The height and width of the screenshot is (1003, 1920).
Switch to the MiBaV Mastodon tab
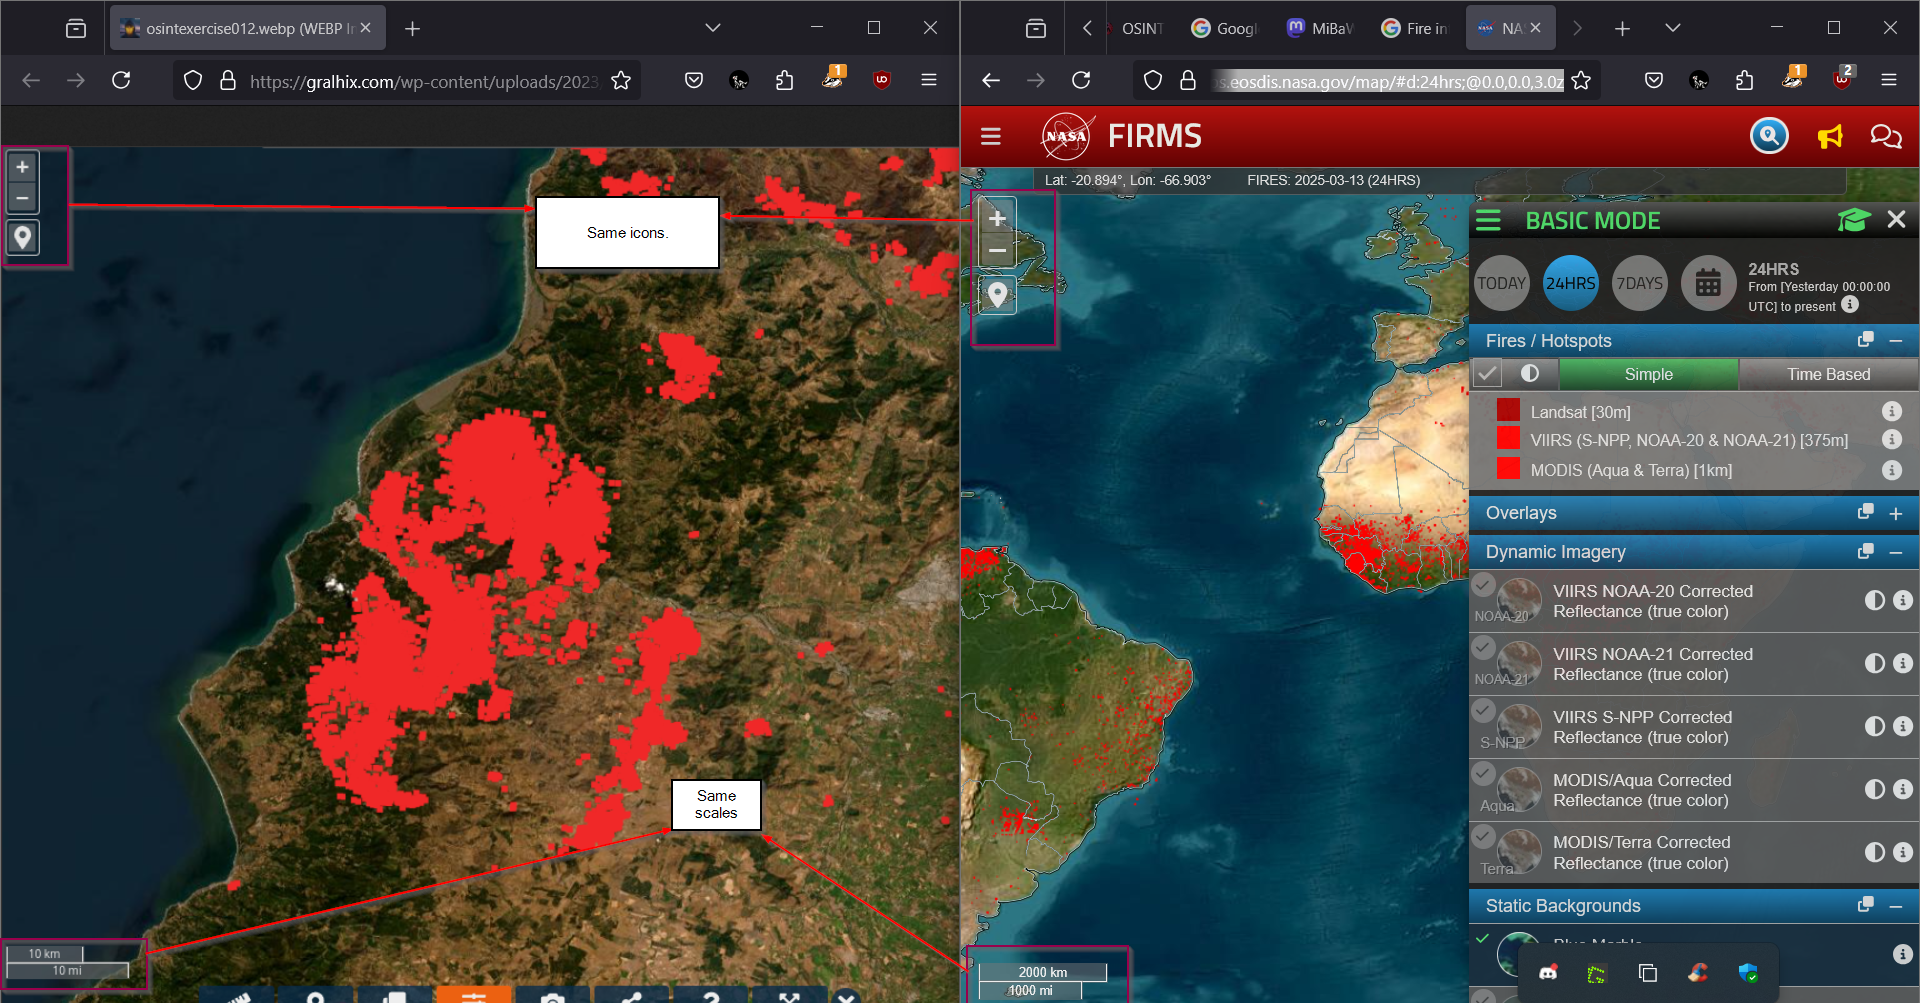[x=1320, y=28]
